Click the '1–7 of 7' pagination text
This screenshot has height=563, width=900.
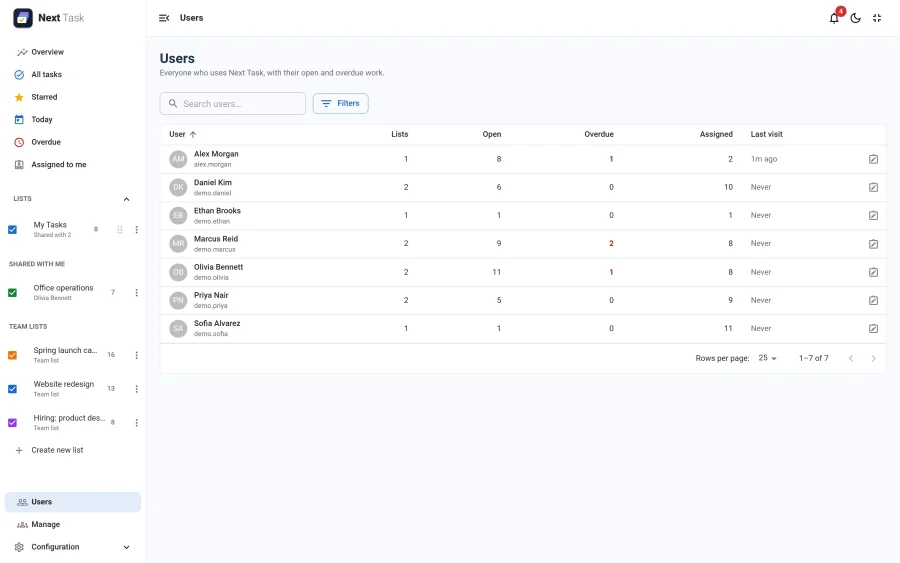tap(813, 358)
